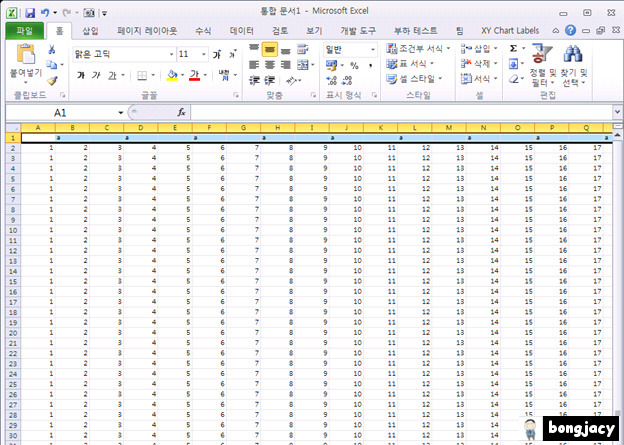624x445 pixels.
Task: Click the text Orientation icon
Action: (x=291, y=80)
